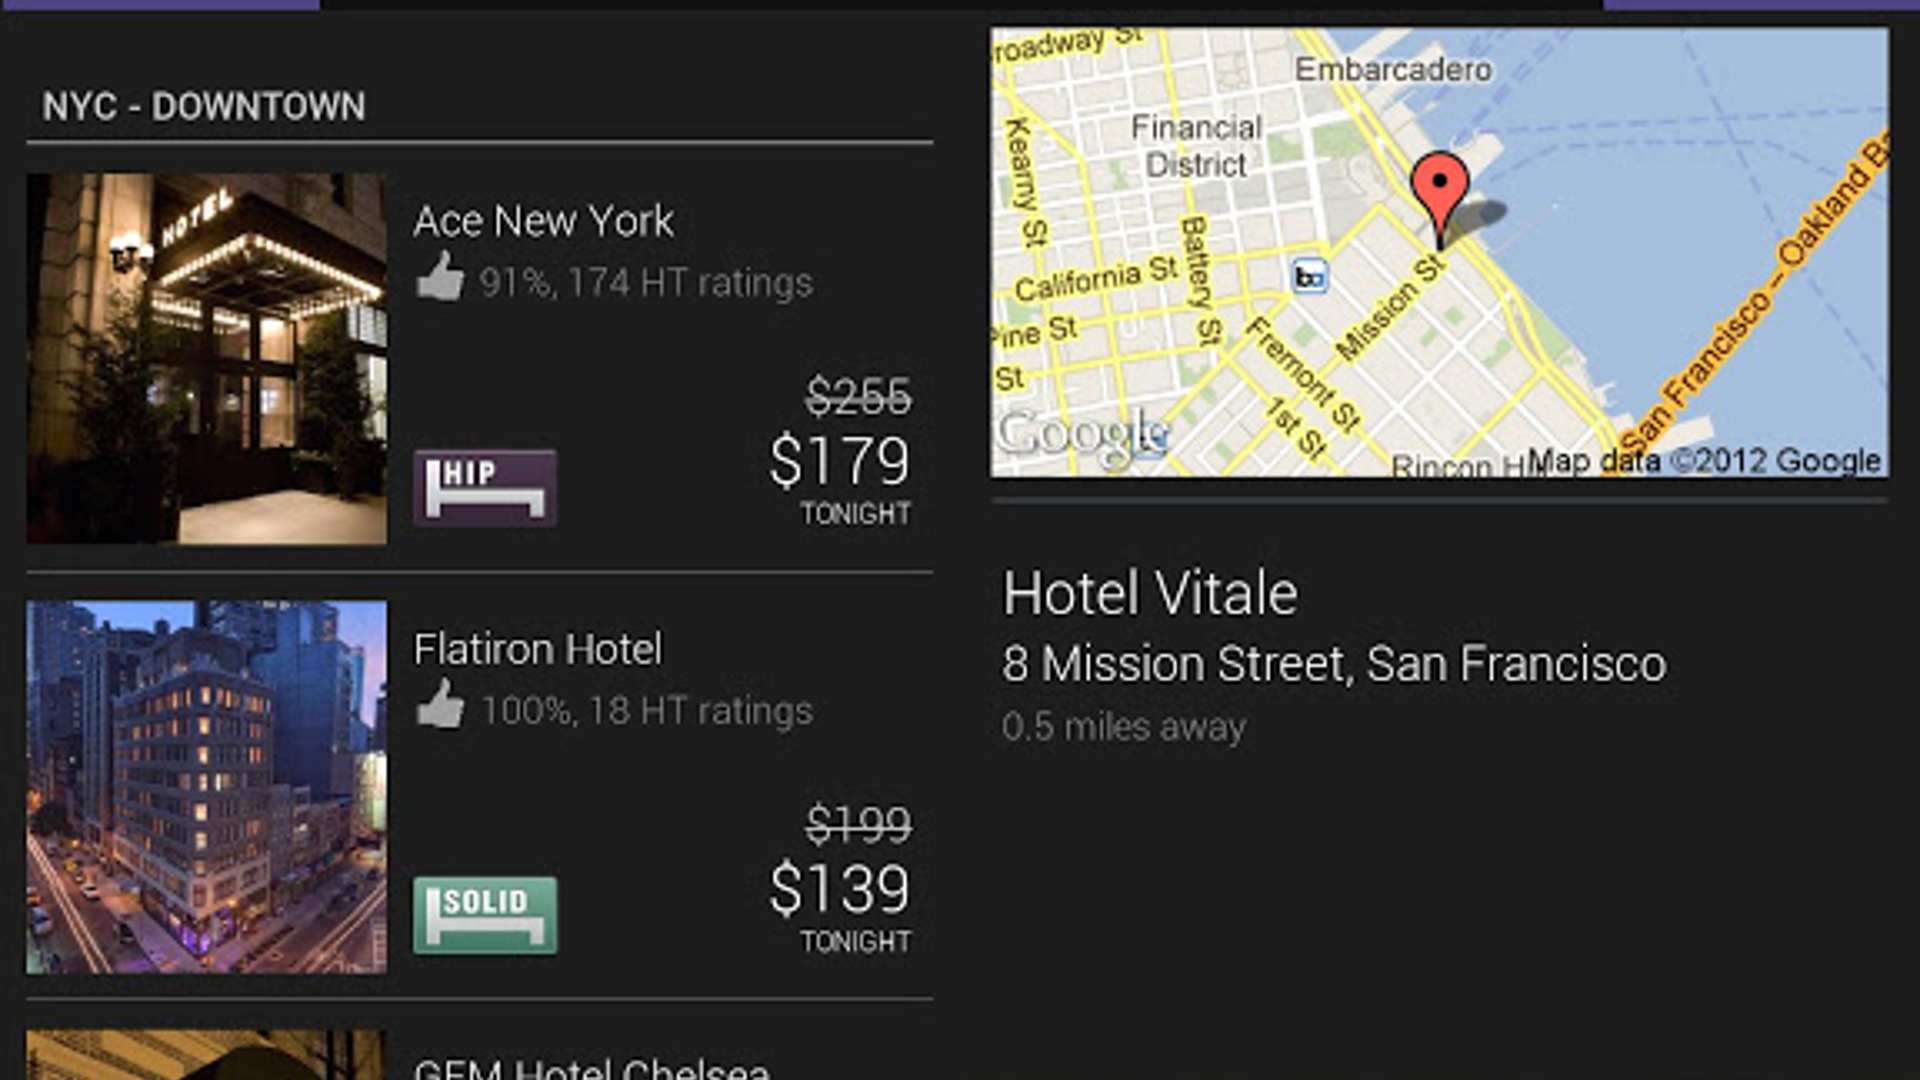Book the $179 tonight rate for Ace New York

(x=838, y=462)
